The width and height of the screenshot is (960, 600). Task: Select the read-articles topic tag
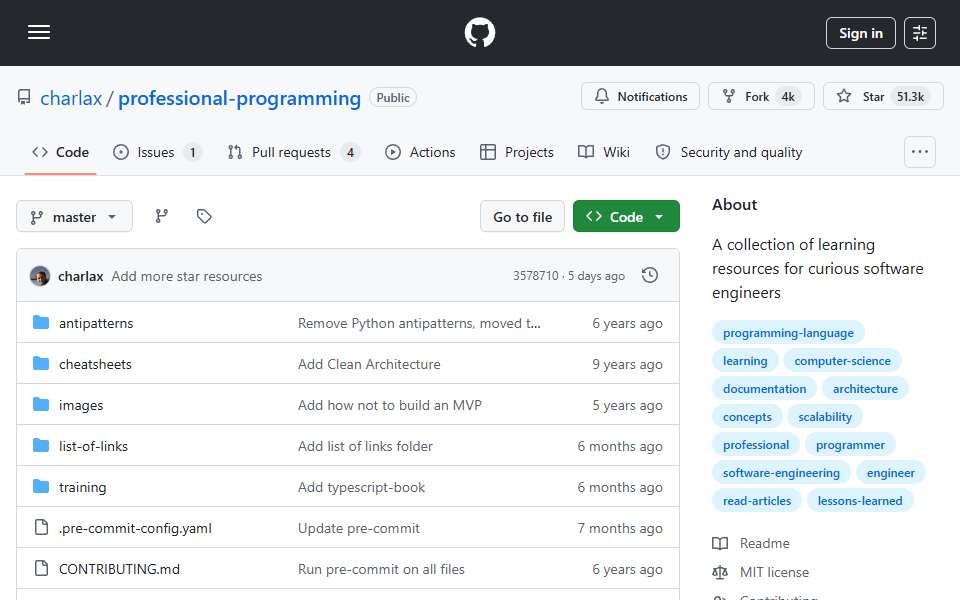[757, 501]
